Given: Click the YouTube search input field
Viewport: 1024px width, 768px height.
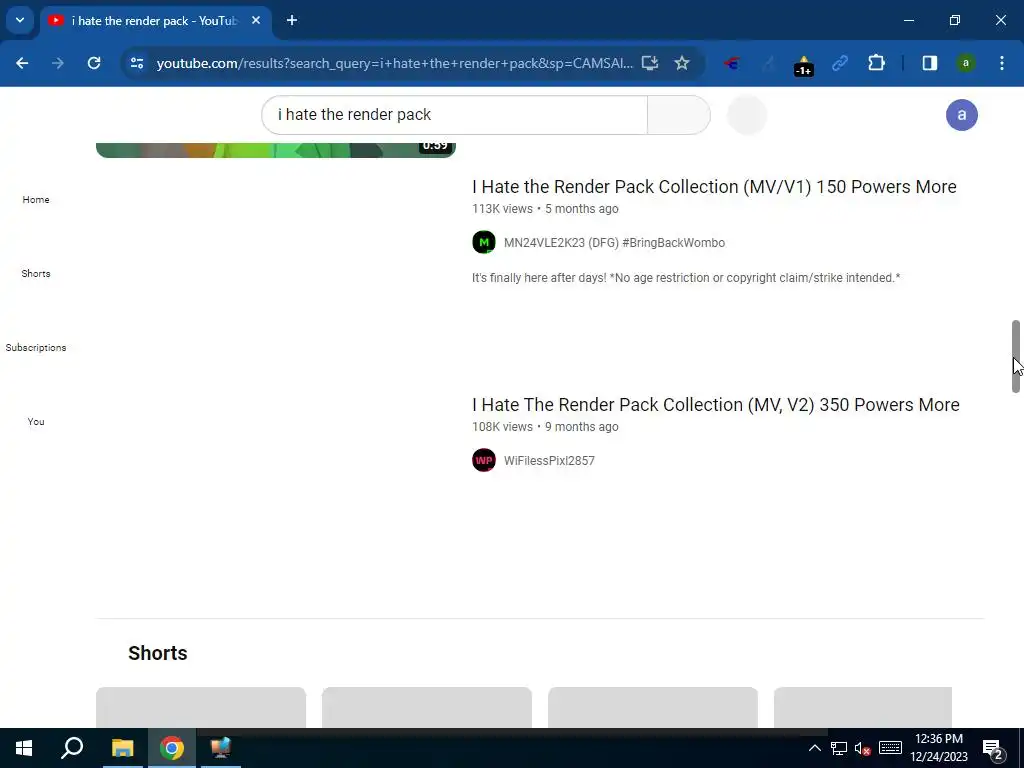Looking at the screenshot, I should (455, 115).
